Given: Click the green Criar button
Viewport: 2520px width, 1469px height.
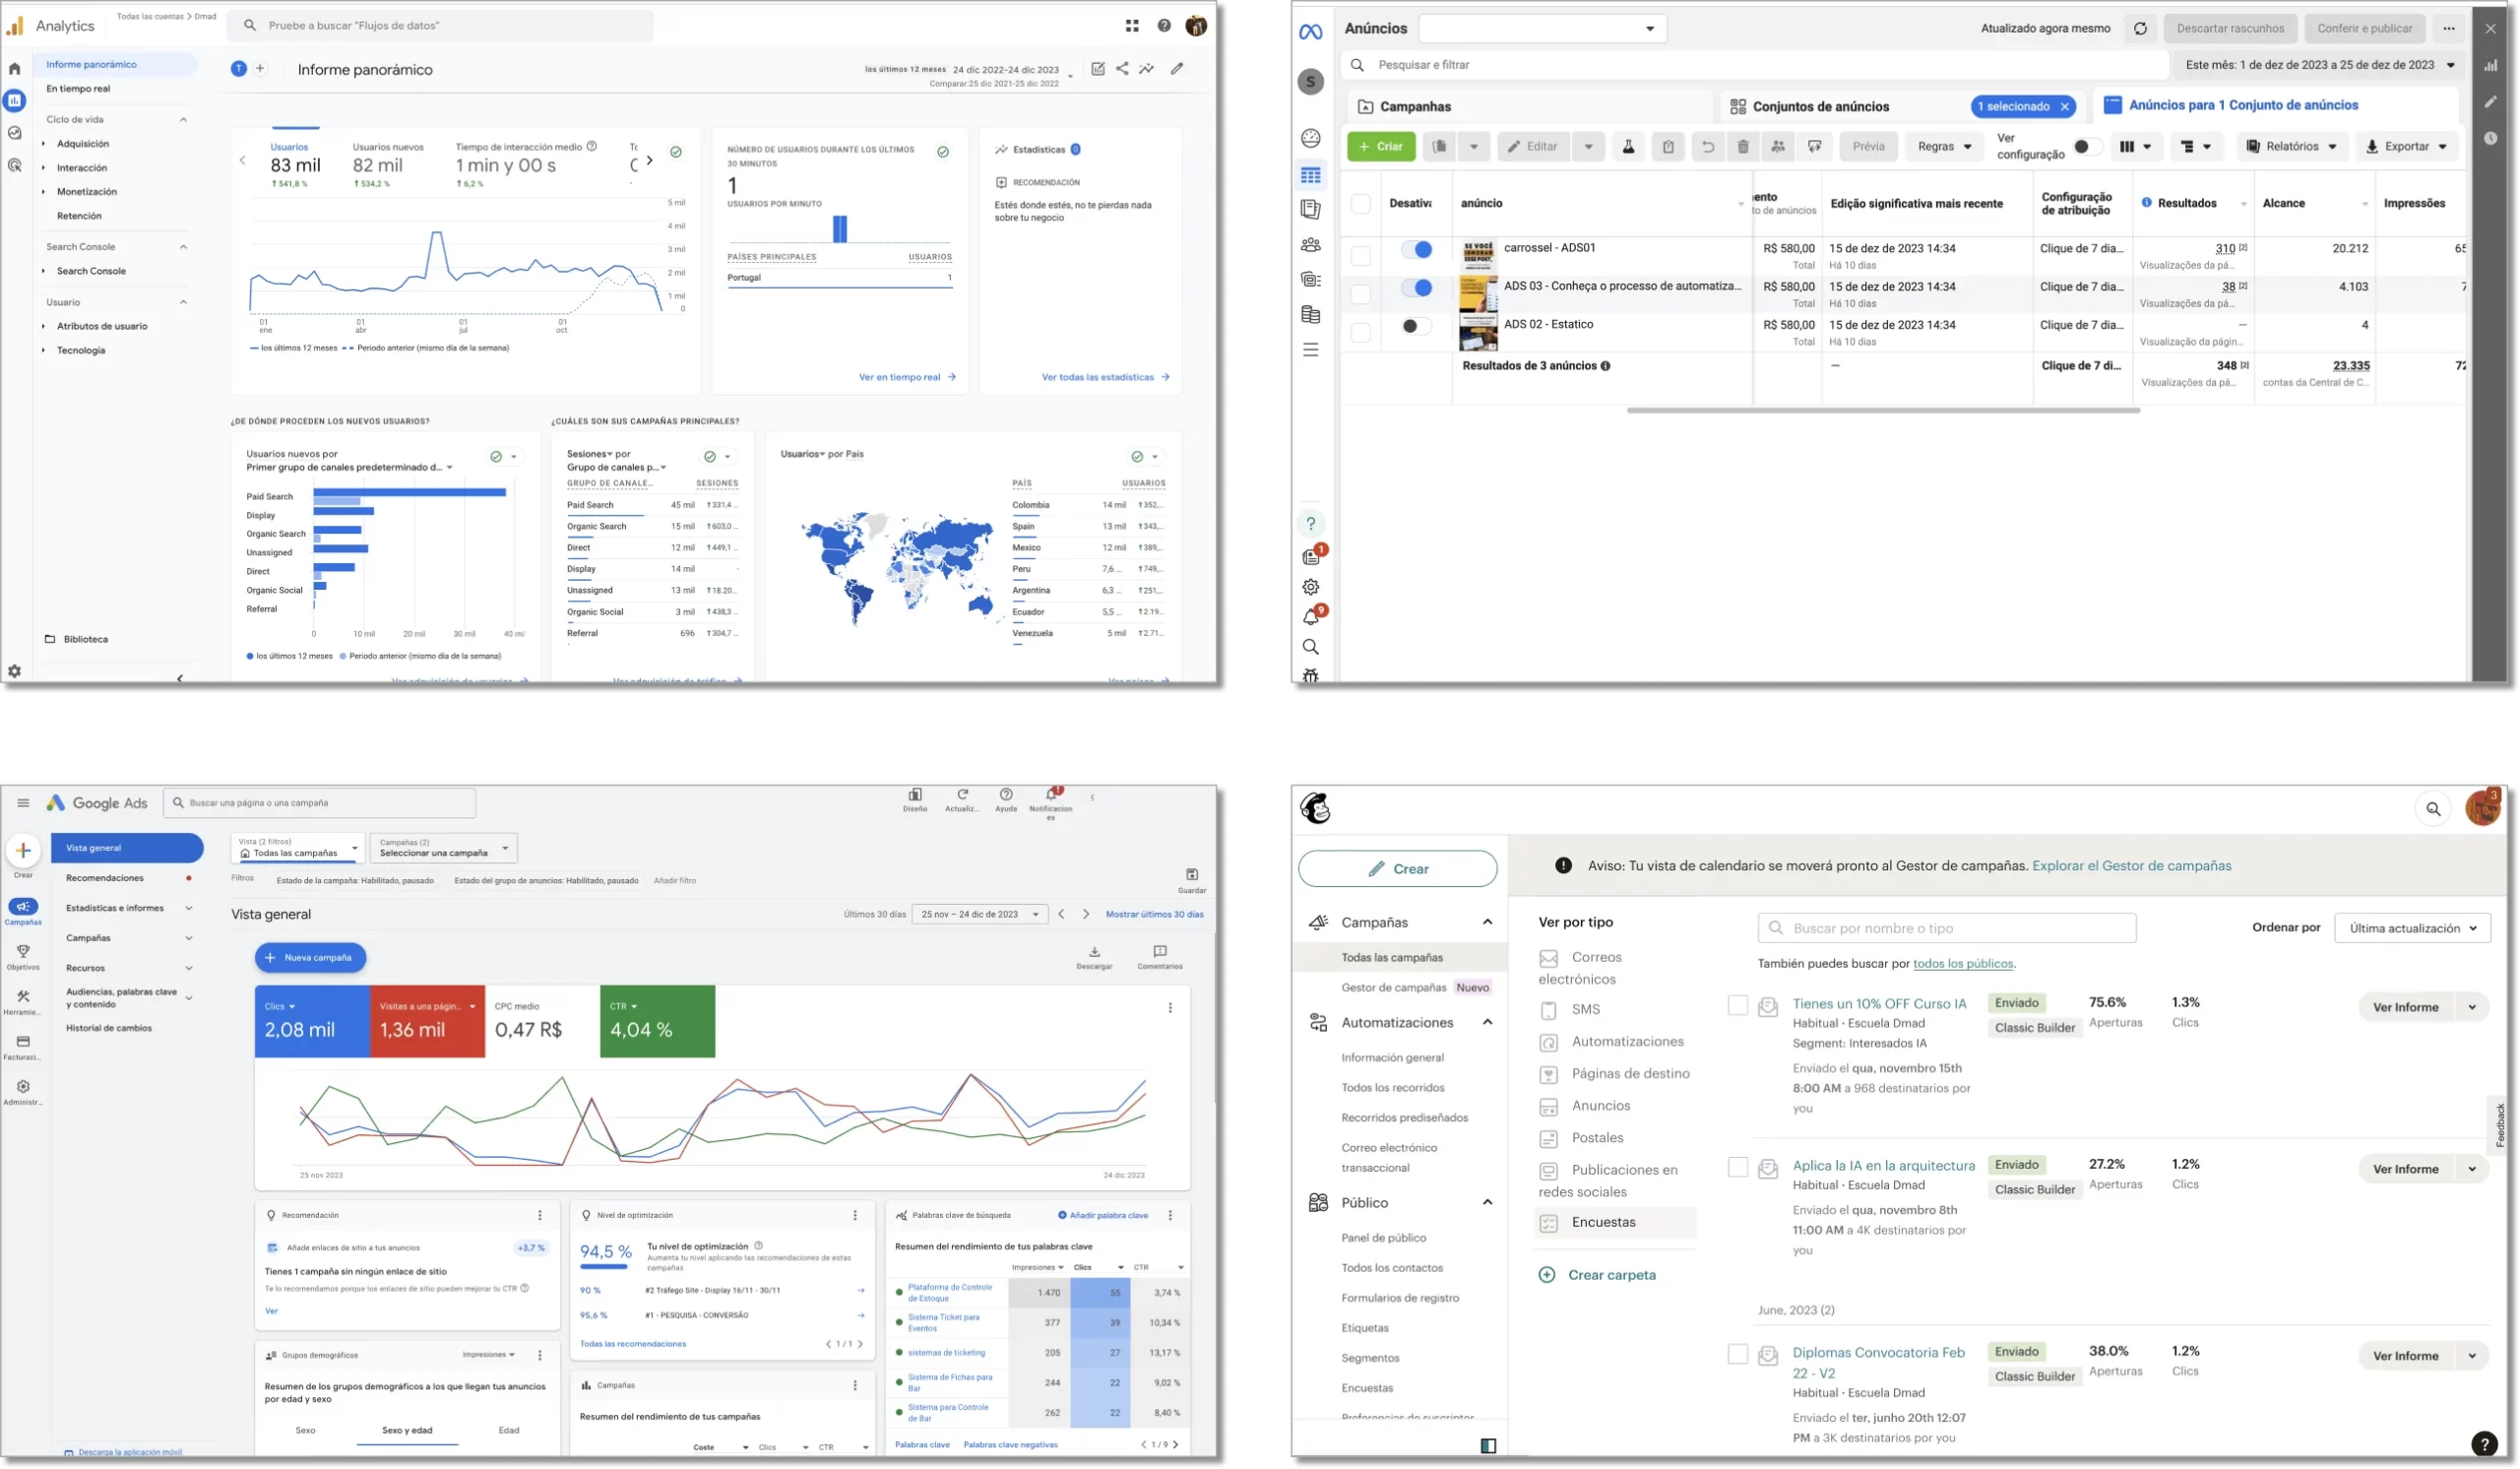Looking at the screenshot, I should click(1380, 147).
